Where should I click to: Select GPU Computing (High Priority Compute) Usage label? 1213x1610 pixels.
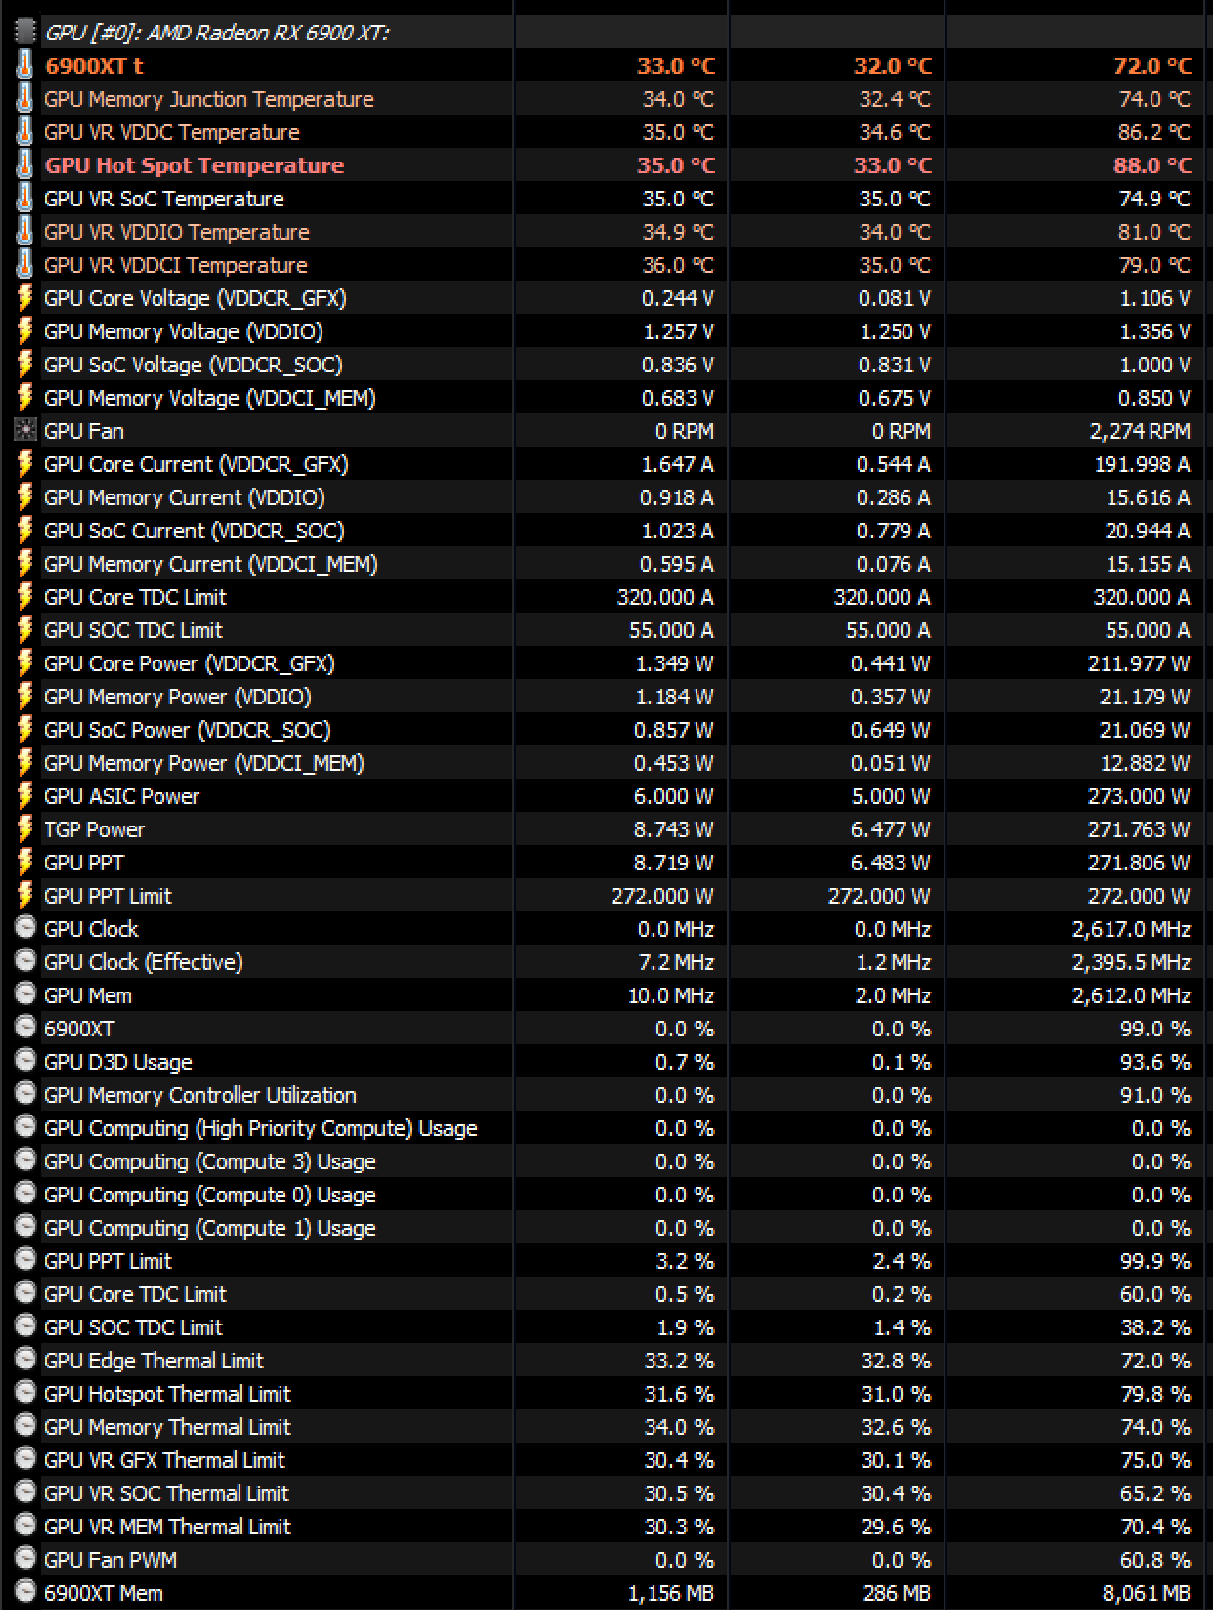261,1128
